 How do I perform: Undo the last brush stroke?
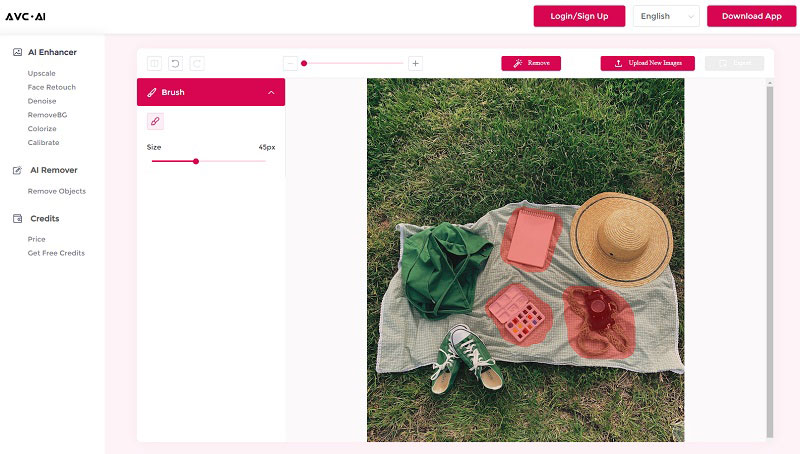176,63
